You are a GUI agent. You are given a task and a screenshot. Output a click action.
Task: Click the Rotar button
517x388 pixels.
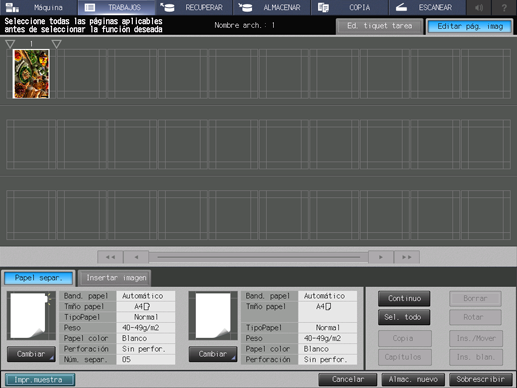(x=475, y=317)
